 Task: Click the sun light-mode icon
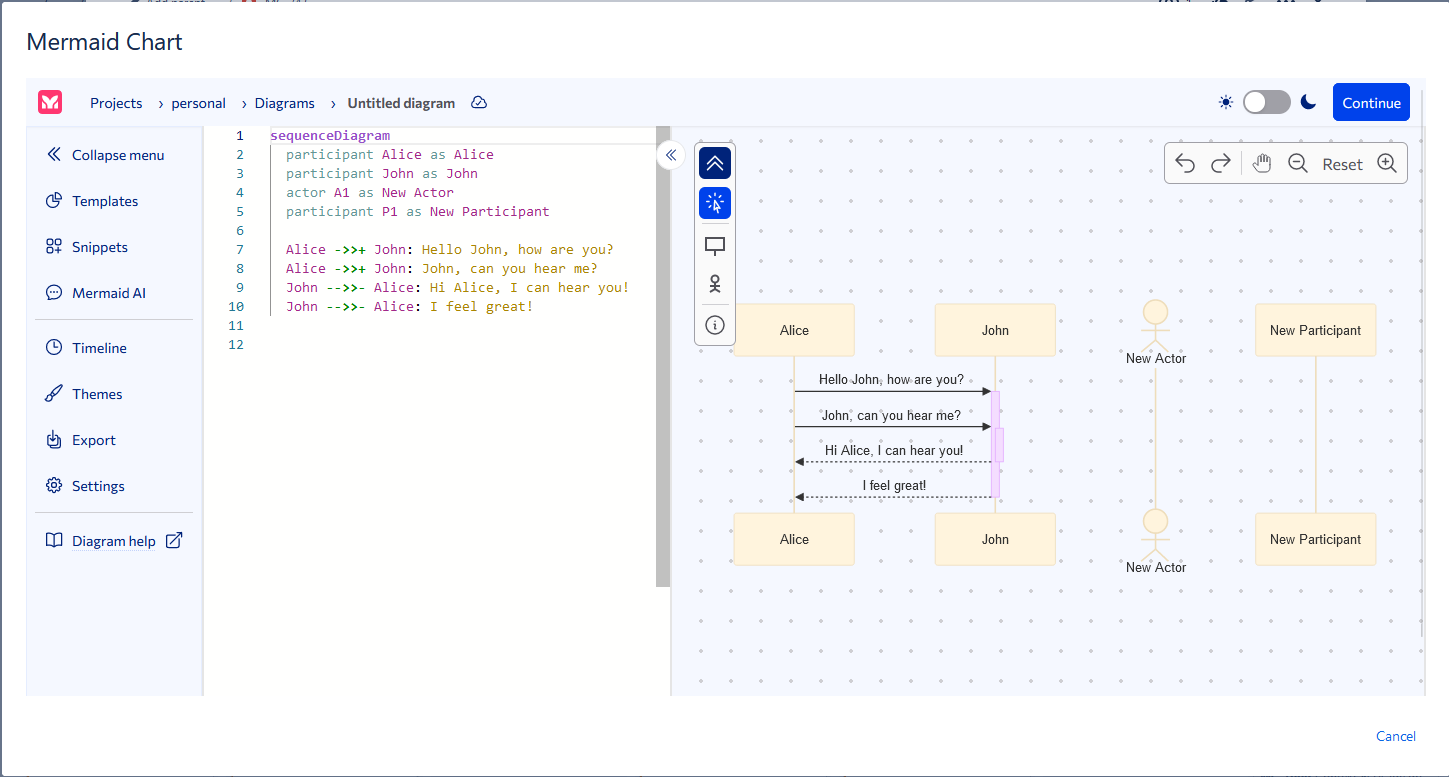[1226, 102]
